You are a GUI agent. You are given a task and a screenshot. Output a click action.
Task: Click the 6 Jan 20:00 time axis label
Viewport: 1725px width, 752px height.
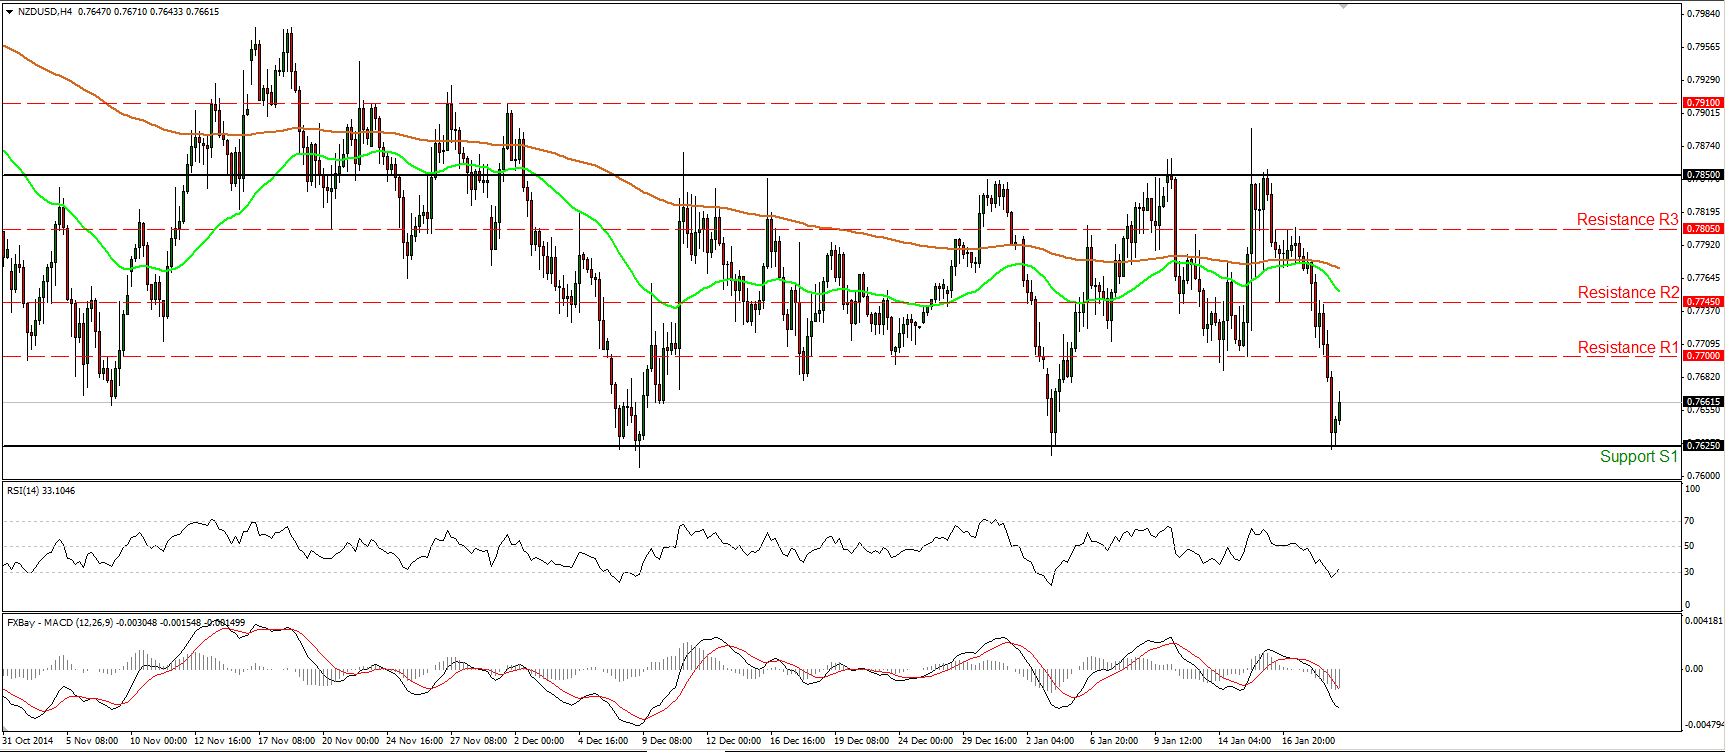1115,741
